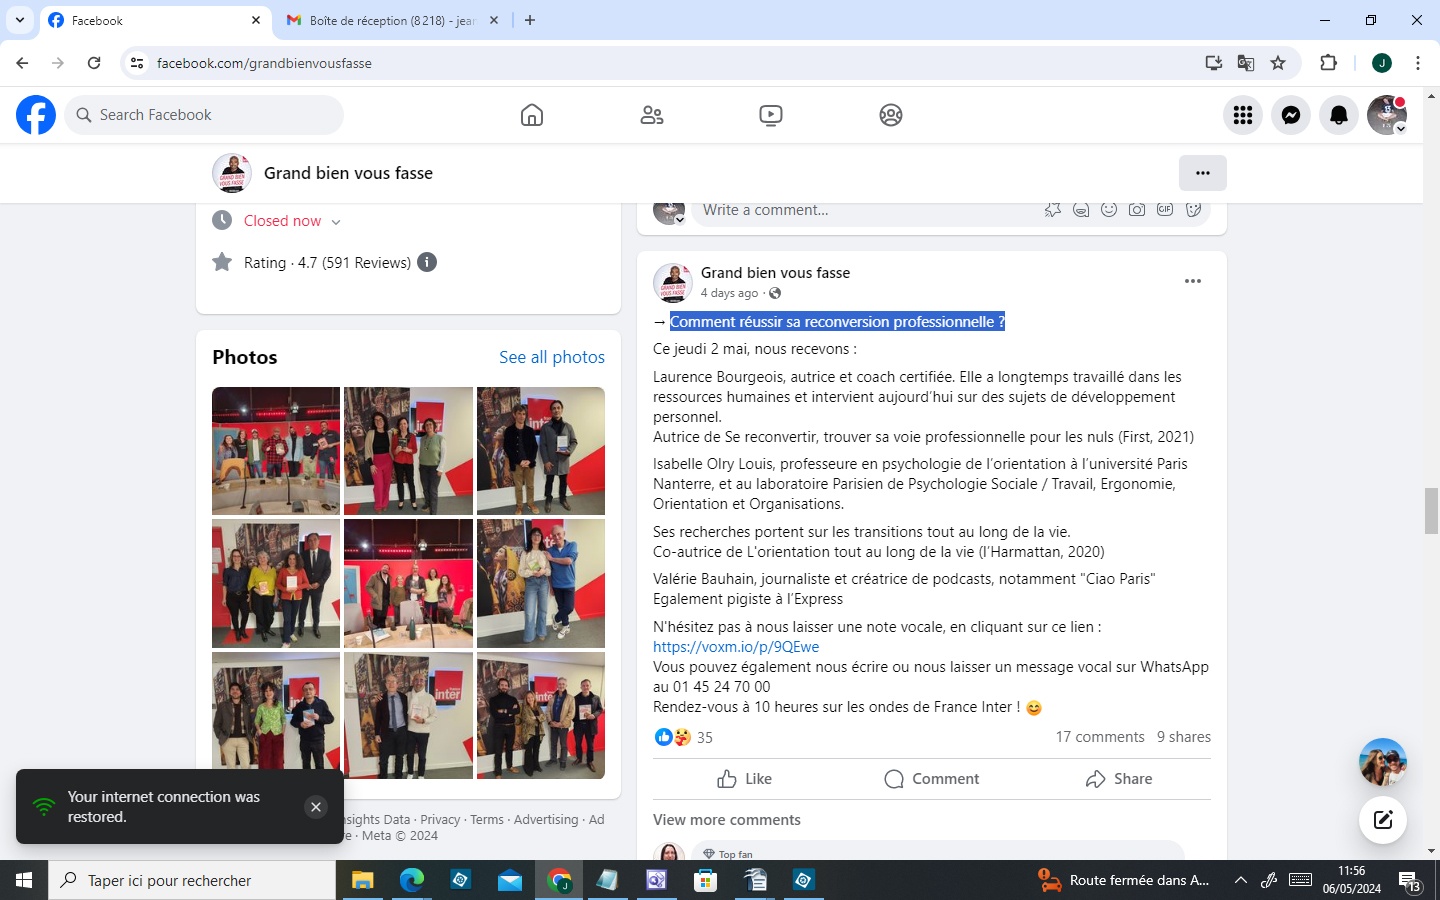Show hidden system tray icons

tap(1241, 880)
